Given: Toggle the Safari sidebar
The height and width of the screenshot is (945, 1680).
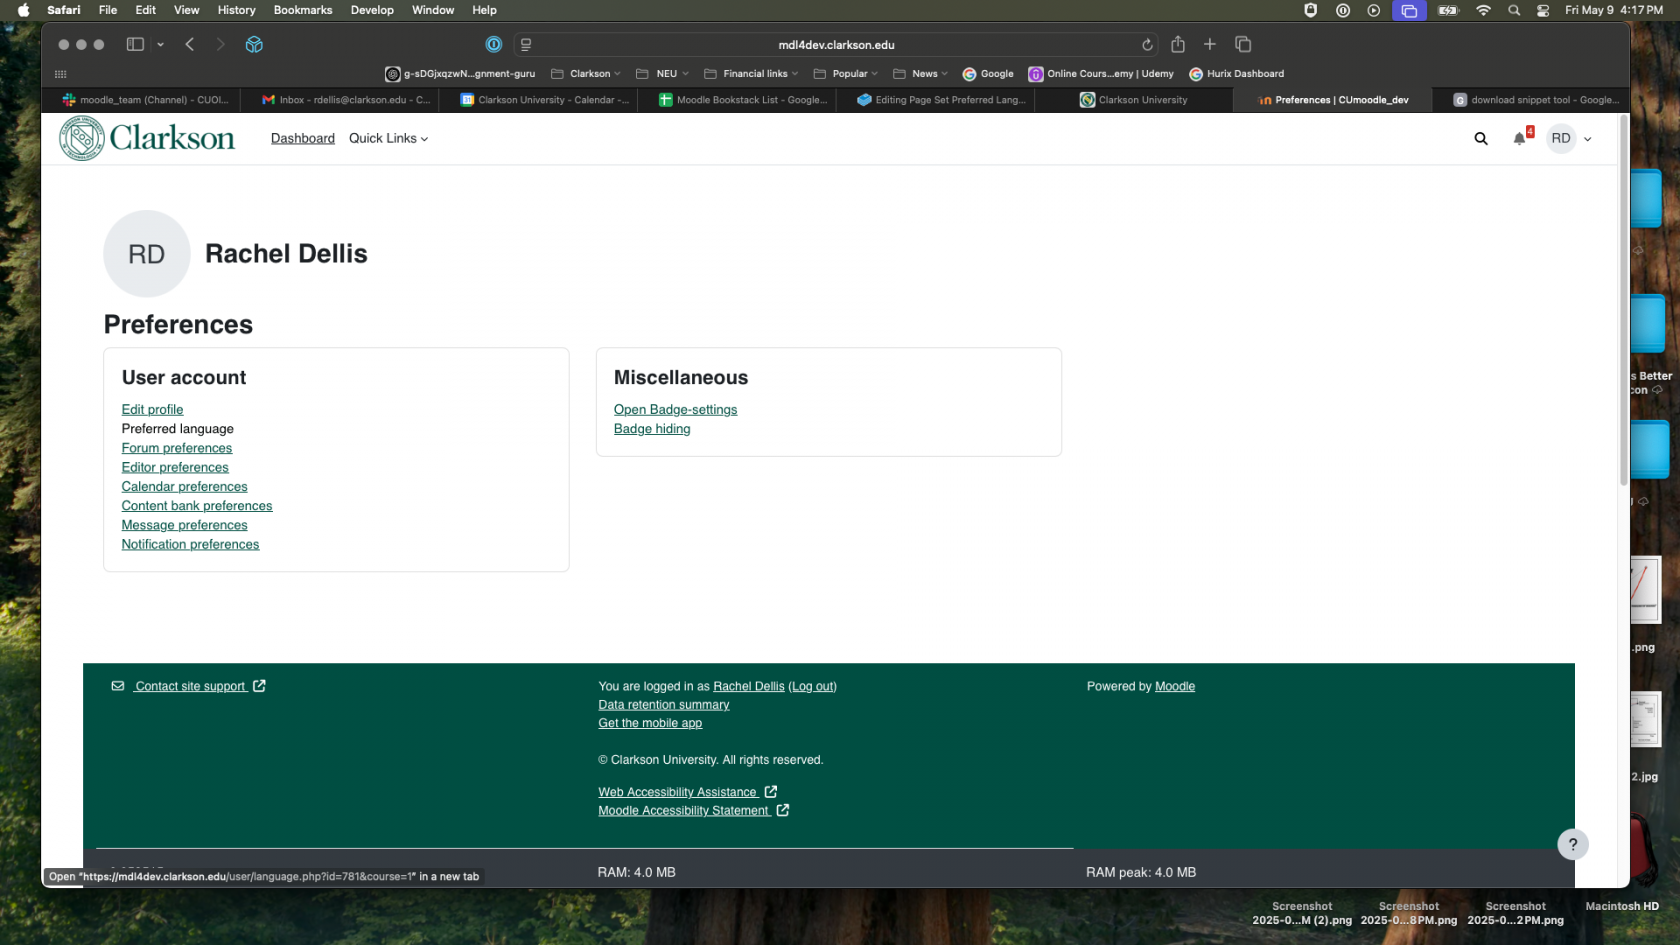Looking at the screenshot, I should (x=134, y=44).
